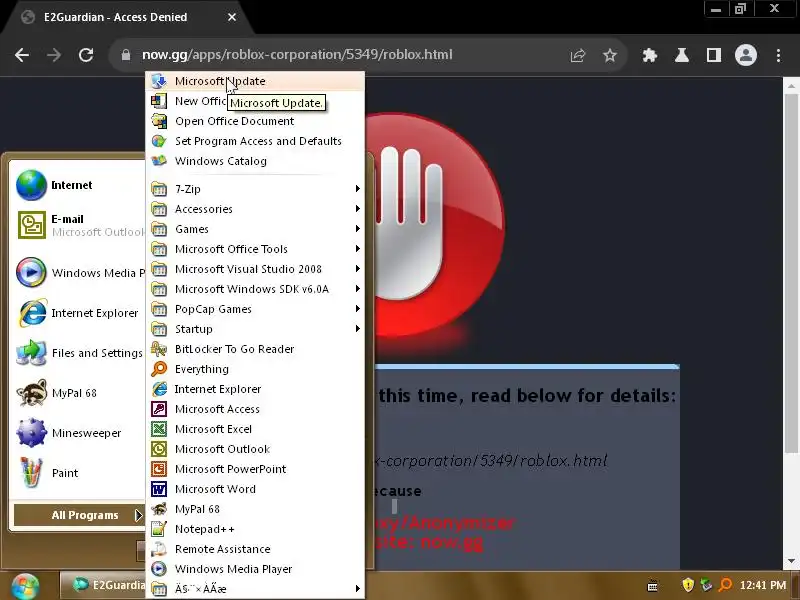Click the browser Forward arrow
The width and height of the screenshot is (800, 600).
[x=54, y=55]
